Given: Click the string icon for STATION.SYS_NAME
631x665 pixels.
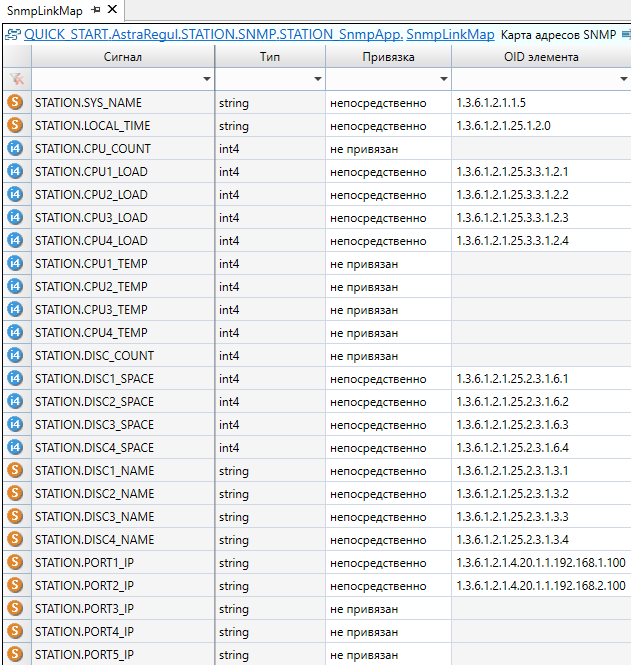Looking at the screenshot, I should click(x=15, y=102).
